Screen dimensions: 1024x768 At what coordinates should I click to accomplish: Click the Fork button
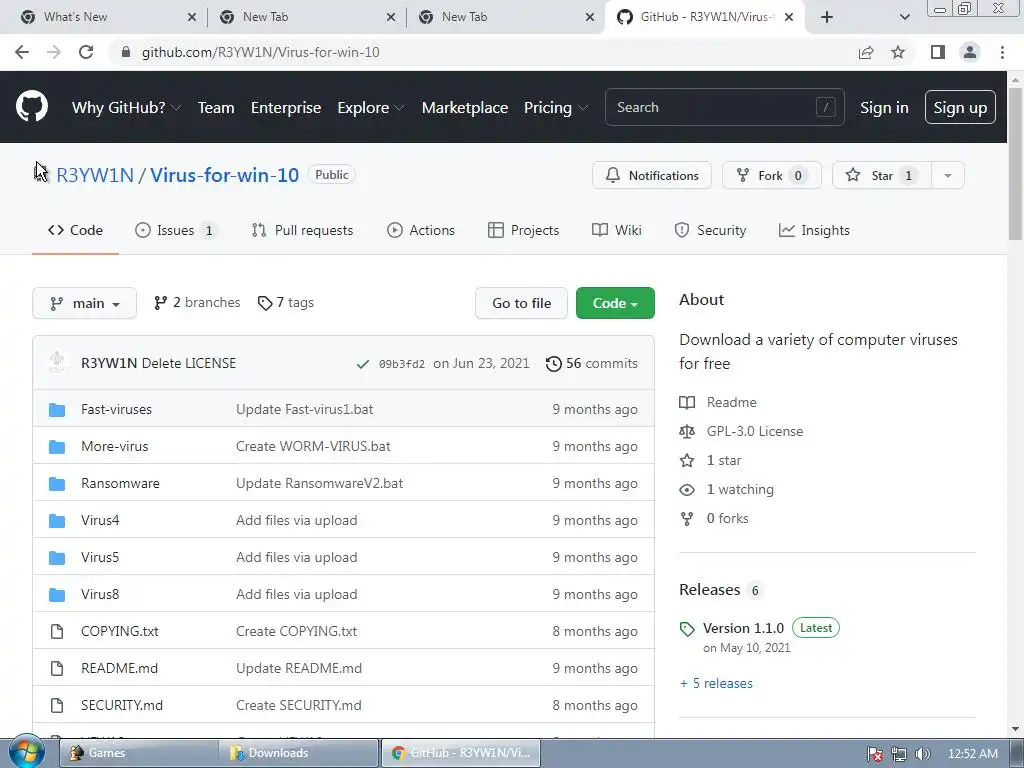(x=771, y=175)
